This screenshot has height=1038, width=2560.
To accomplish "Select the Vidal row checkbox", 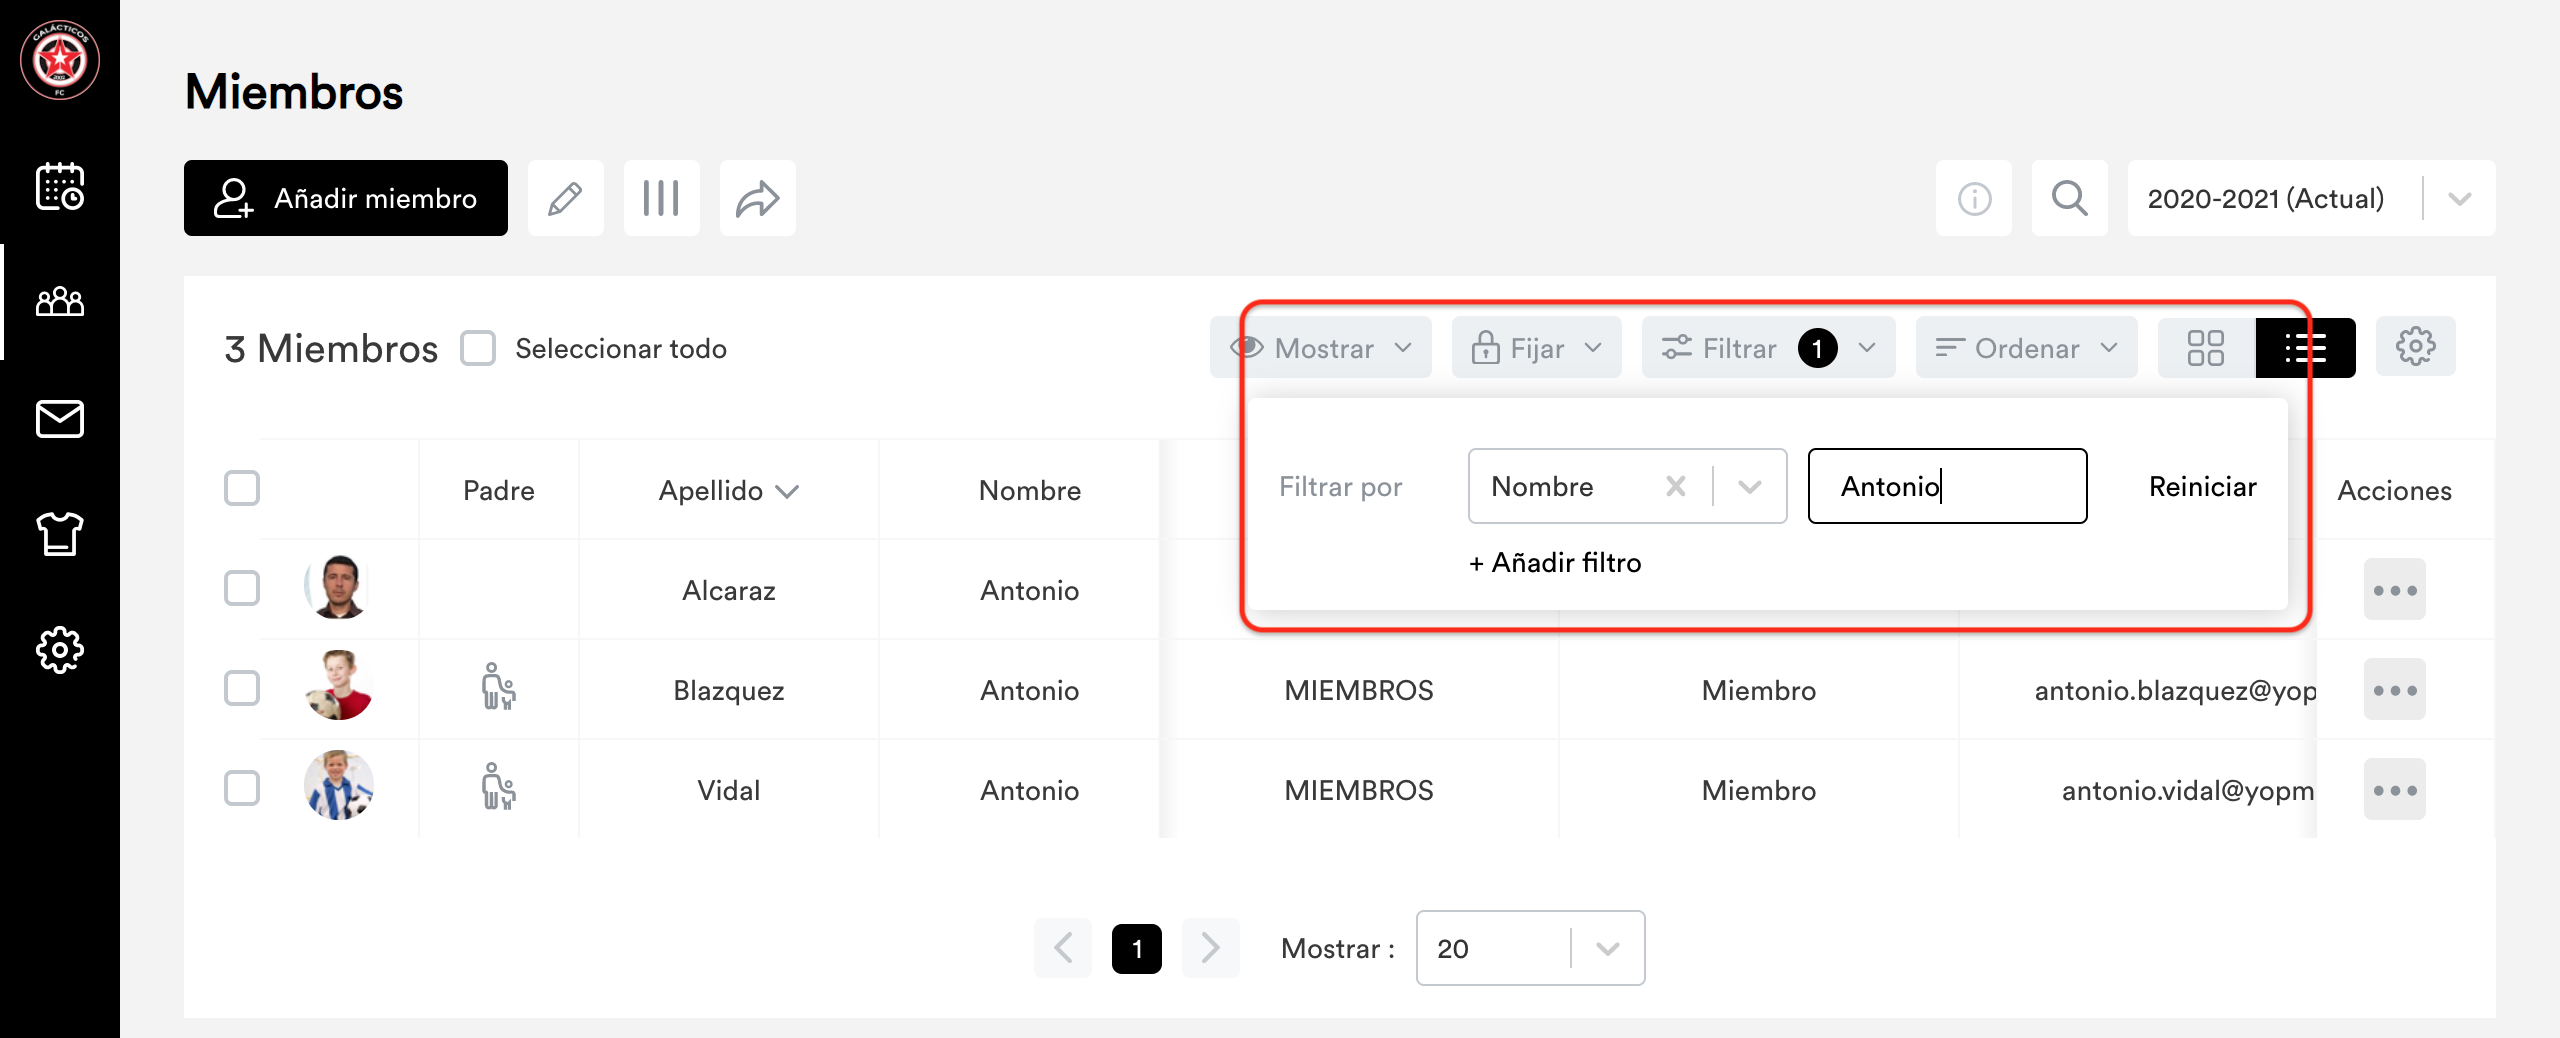I will pos(242,788).
